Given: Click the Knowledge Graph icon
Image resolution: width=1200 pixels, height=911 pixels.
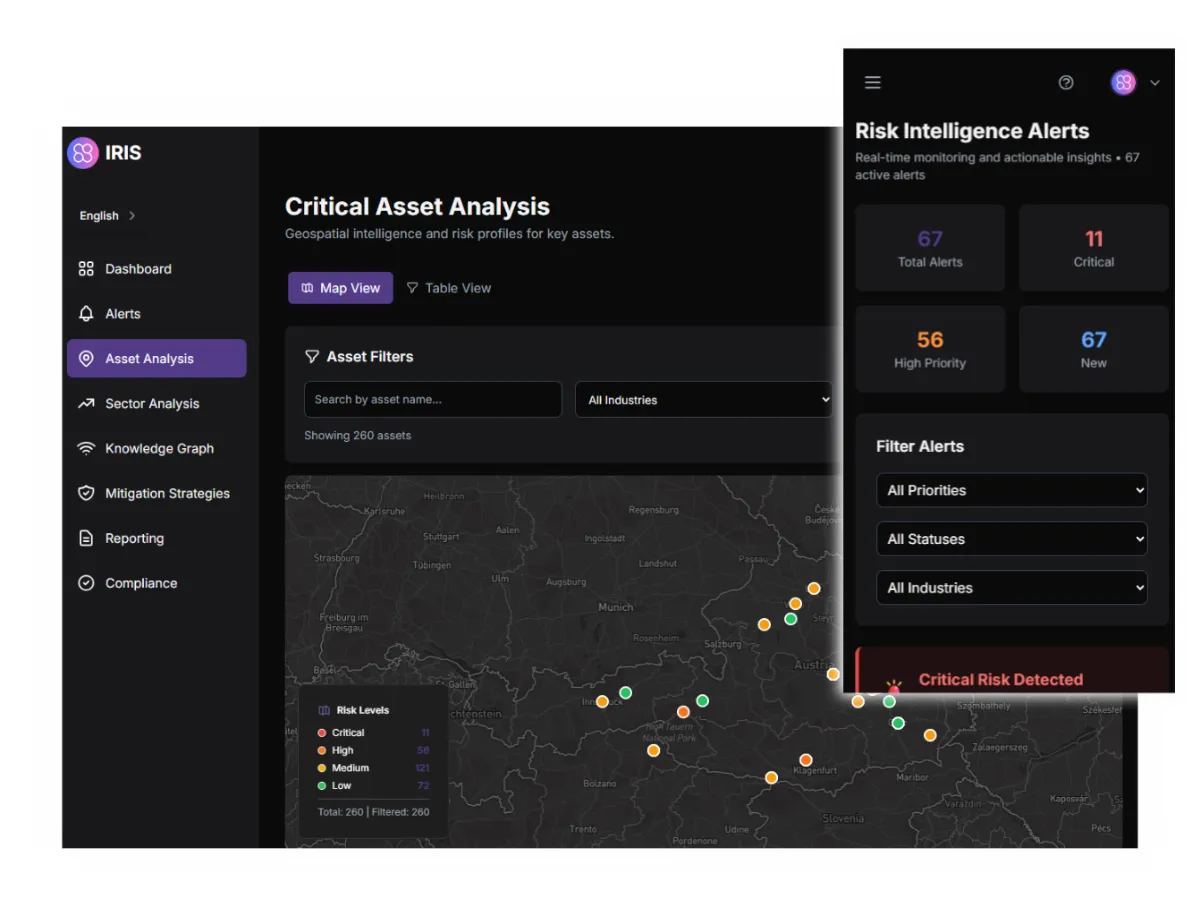Looking at the screenshot, I should tap(86, 448).
